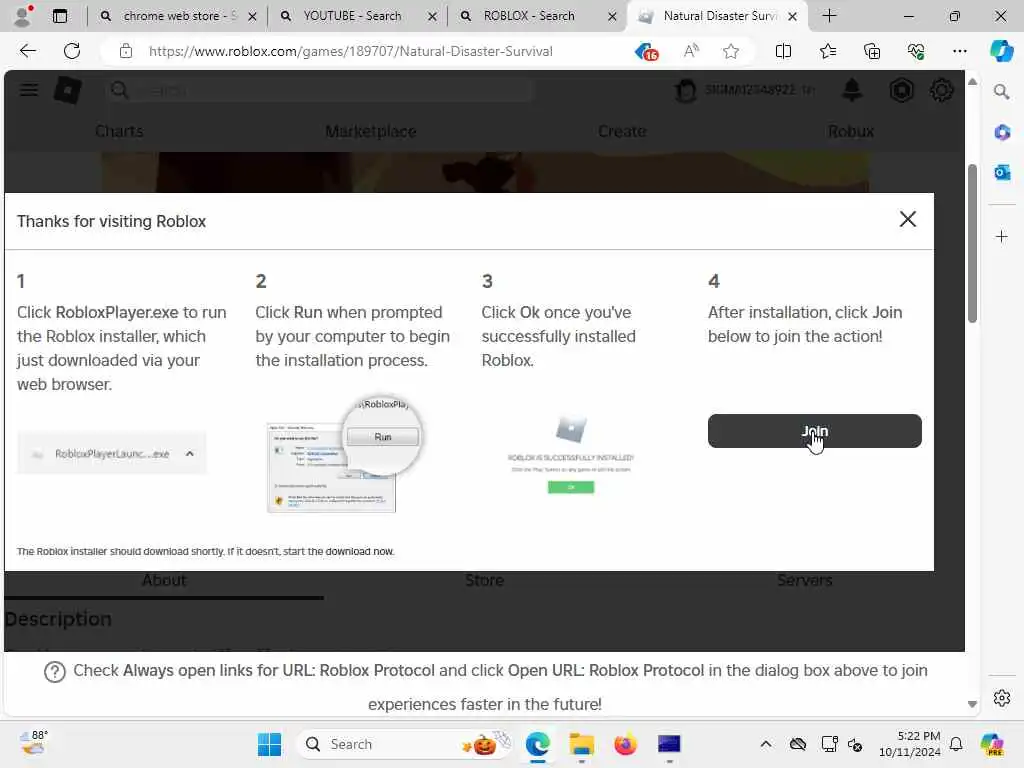
Task: Open Browser essentials heart icon
Action: tap(916, 51)
